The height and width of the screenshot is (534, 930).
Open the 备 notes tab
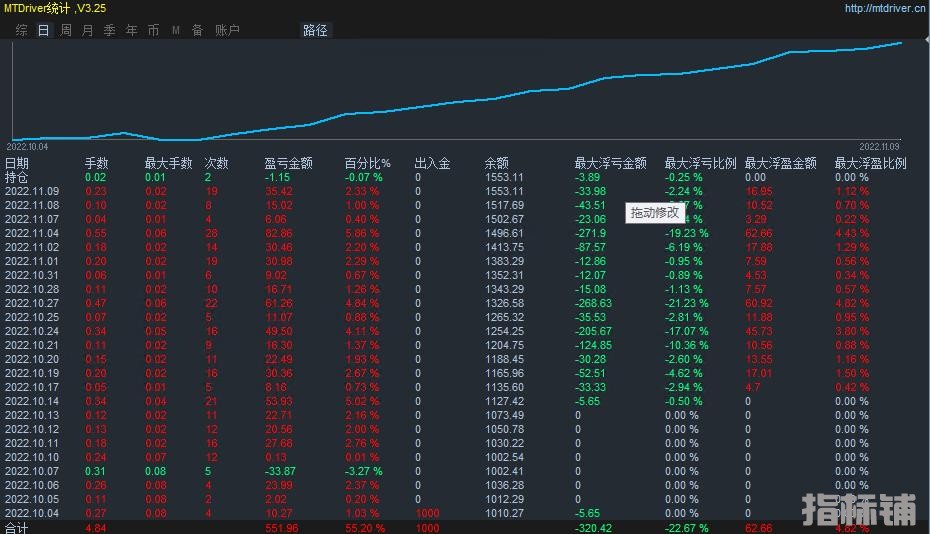pos(197,30)
